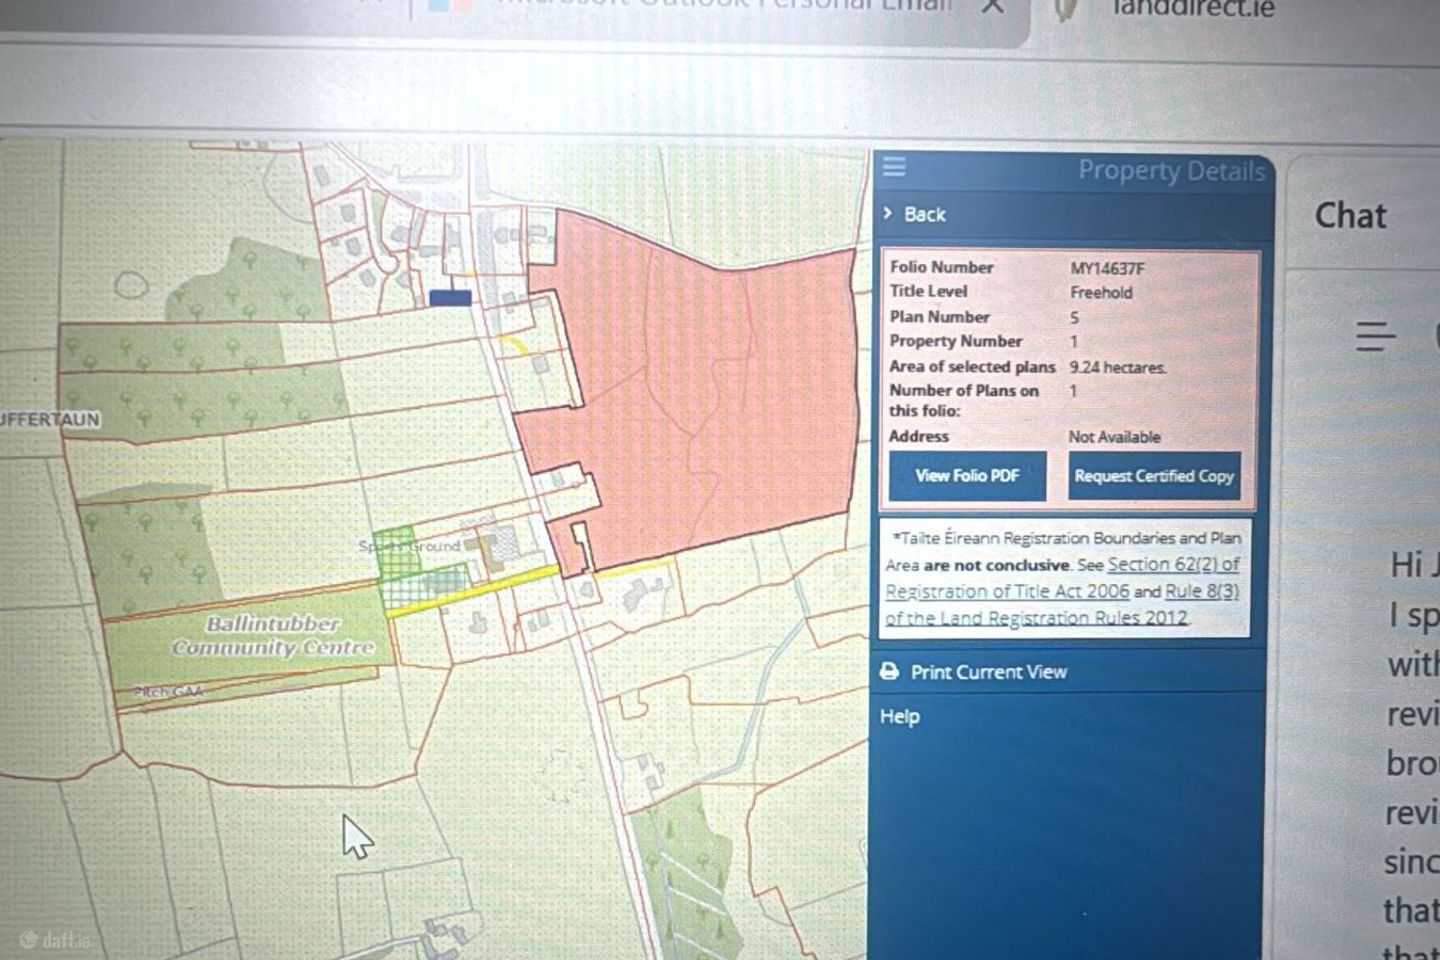Screen dimensions: 1440x960
Task: Open the Property Details hamburger menu
Action: click(894, 167)
